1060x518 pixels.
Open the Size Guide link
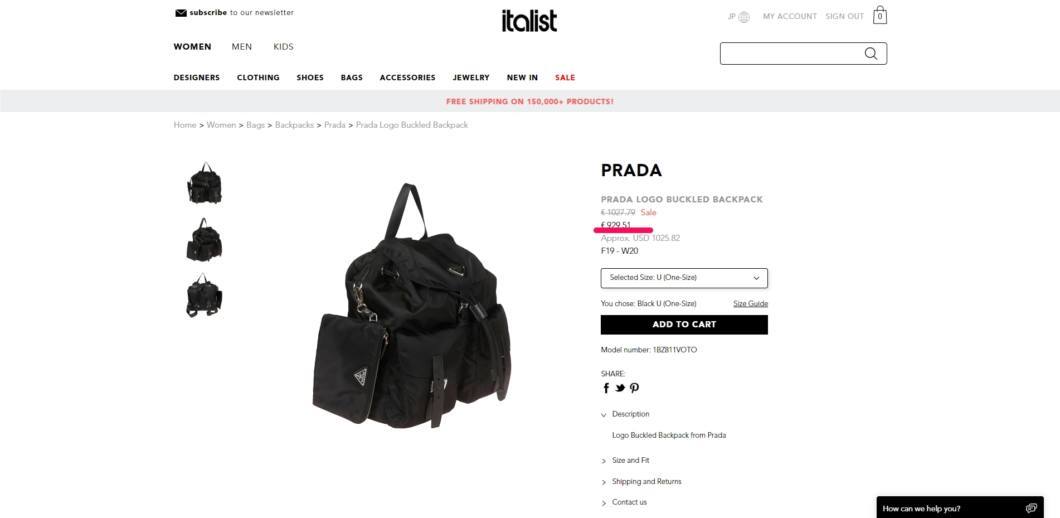750,304
